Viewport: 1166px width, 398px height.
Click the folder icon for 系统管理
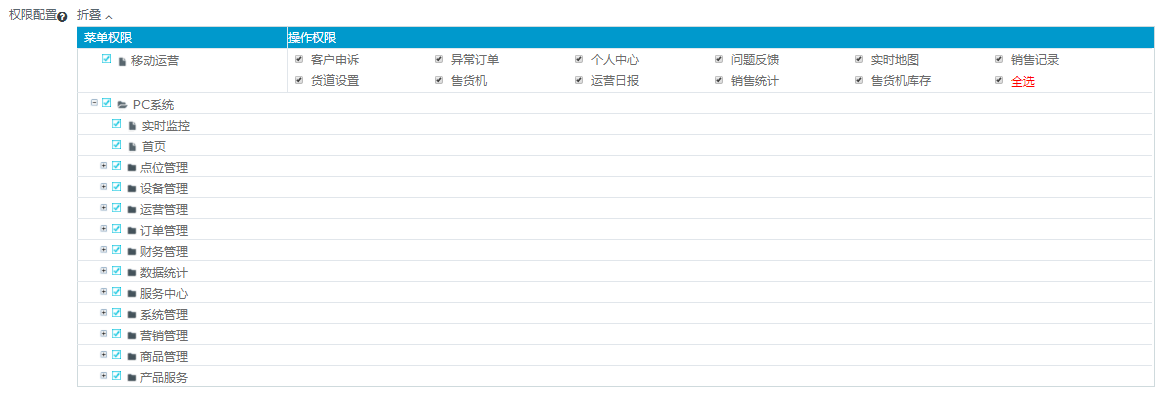click(x=132, y=315)
